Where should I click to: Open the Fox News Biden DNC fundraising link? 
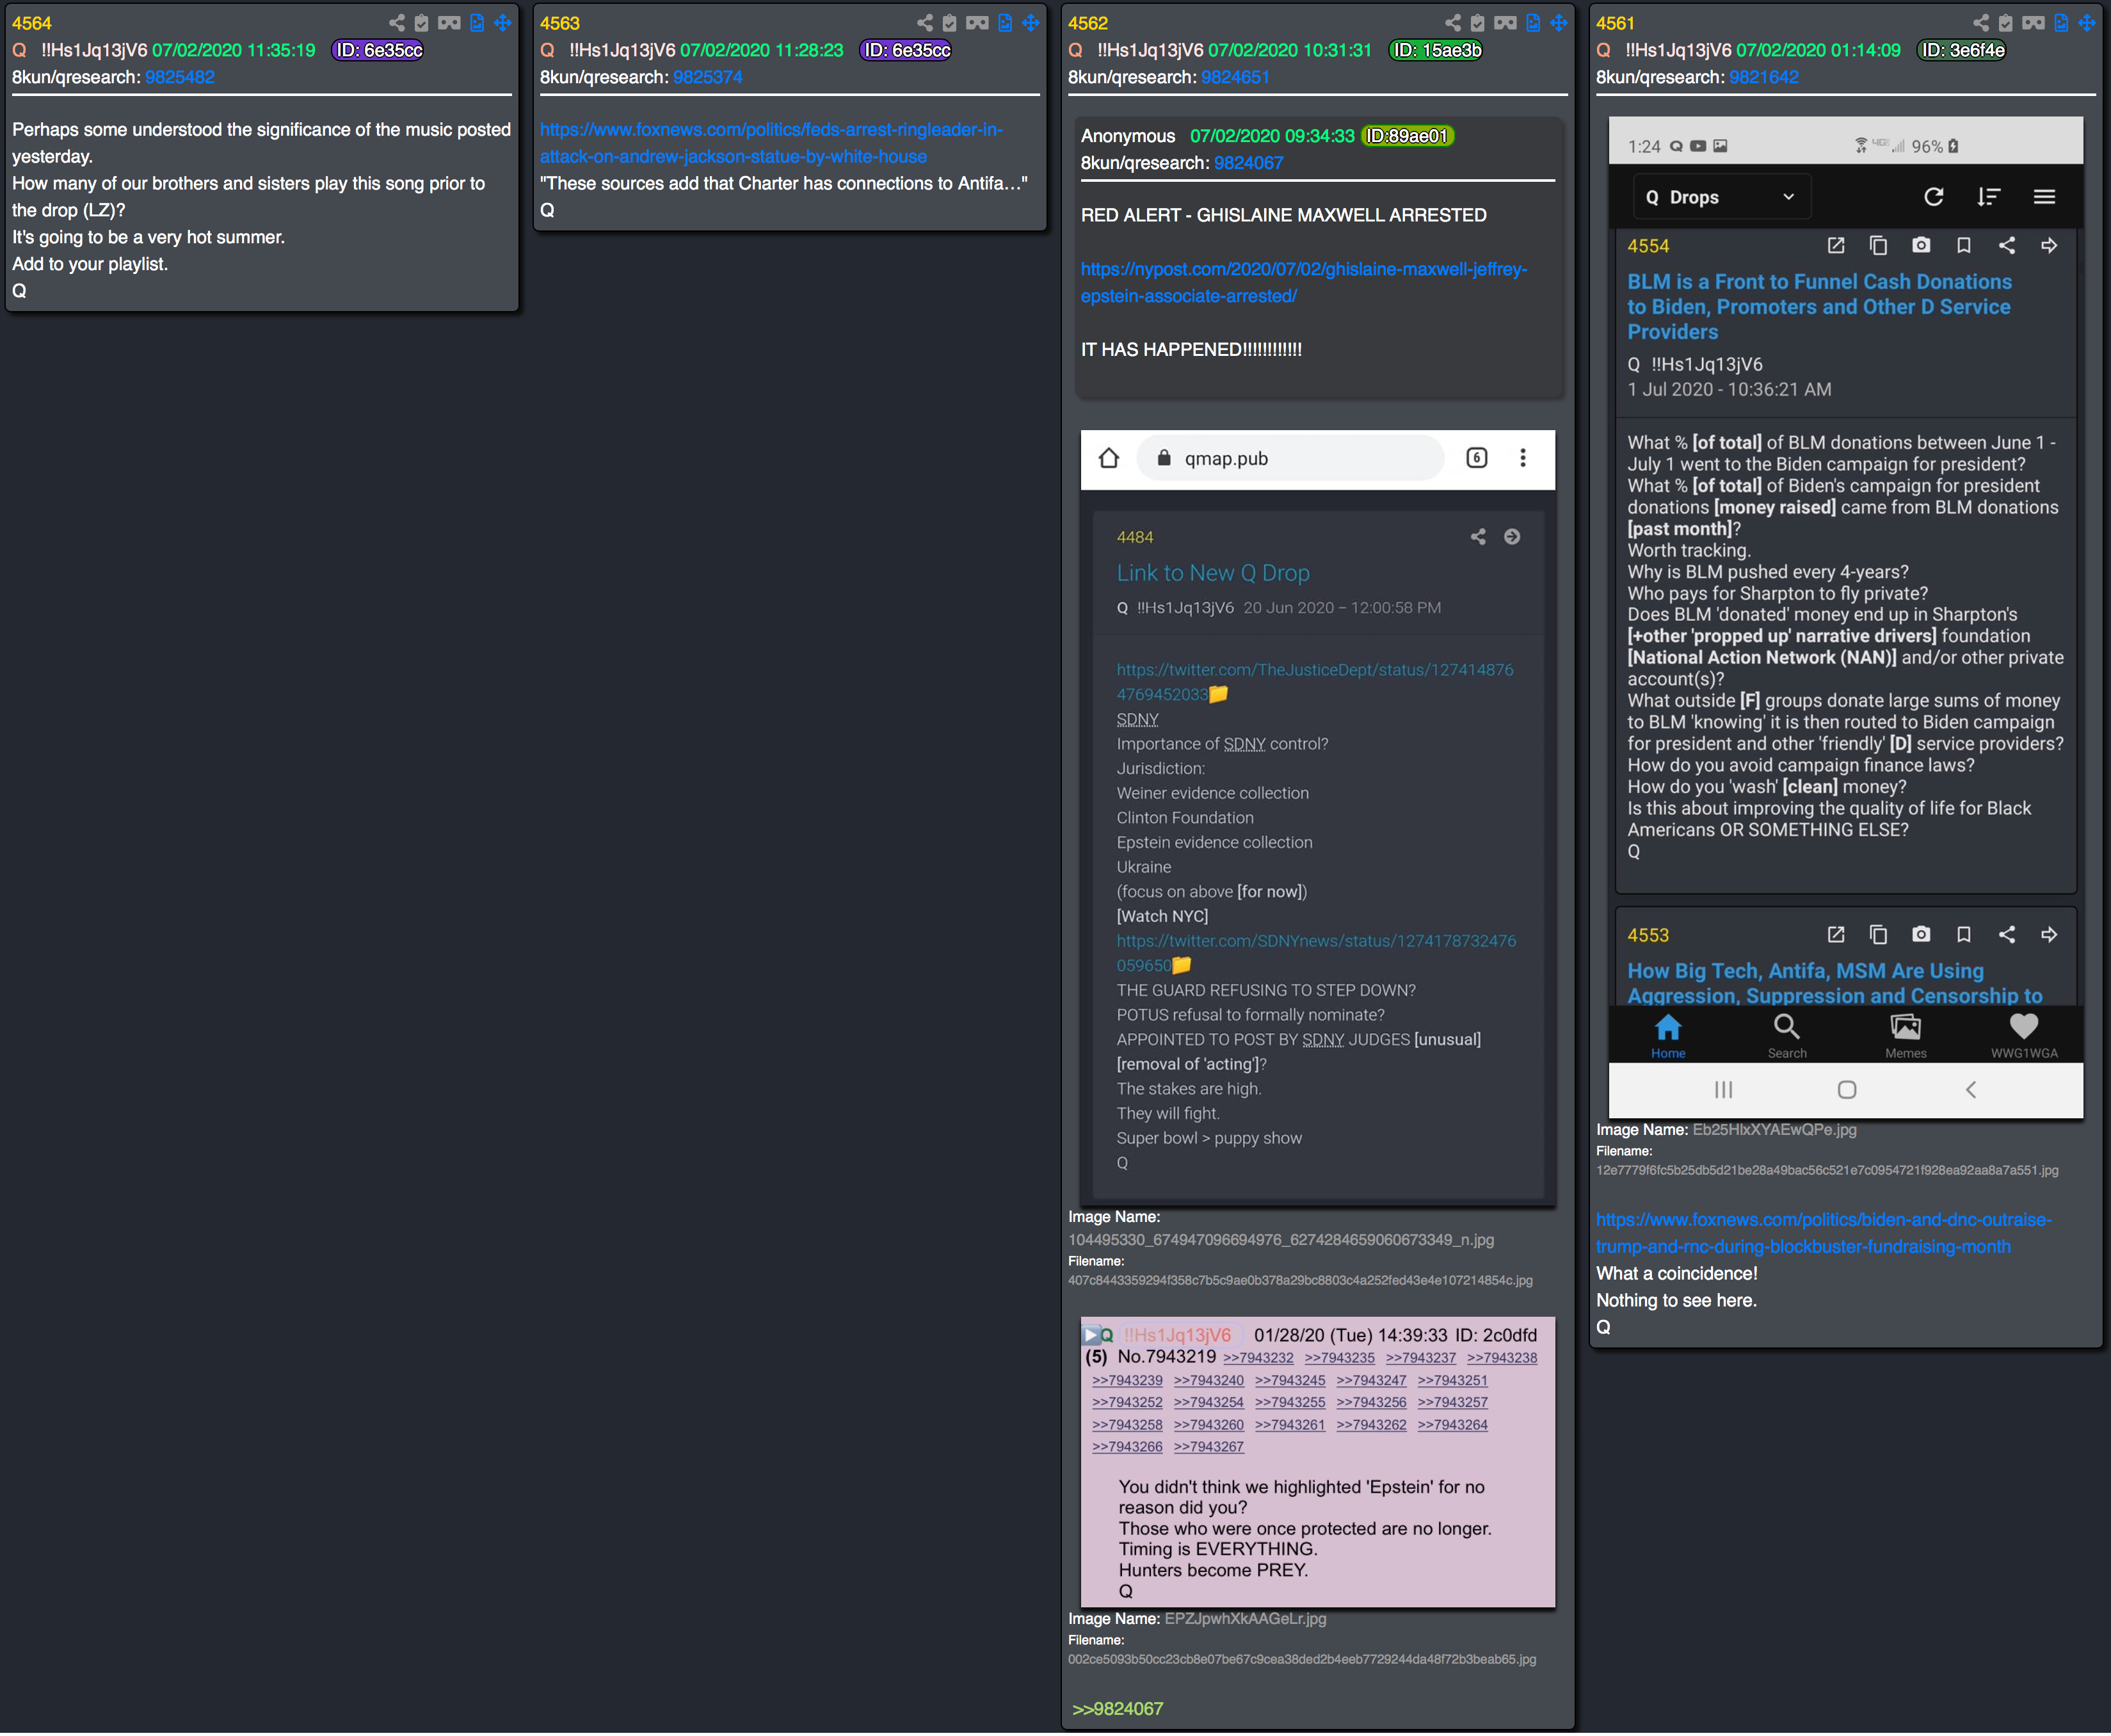coord(1823,1233)
